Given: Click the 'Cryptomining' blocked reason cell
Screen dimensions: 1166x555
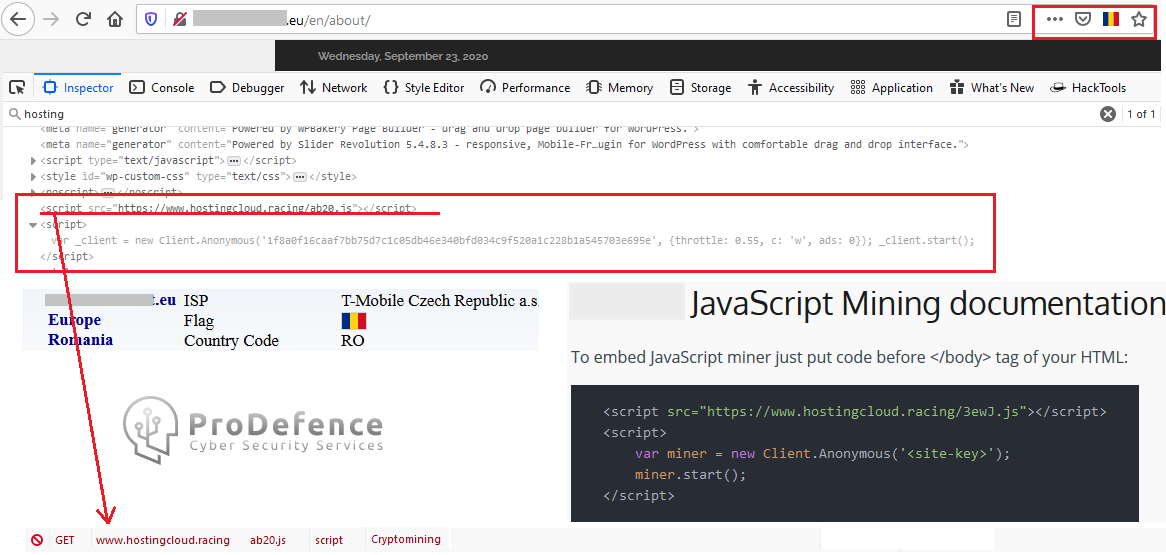Looking at the screenshot, I should pos(406,539).
